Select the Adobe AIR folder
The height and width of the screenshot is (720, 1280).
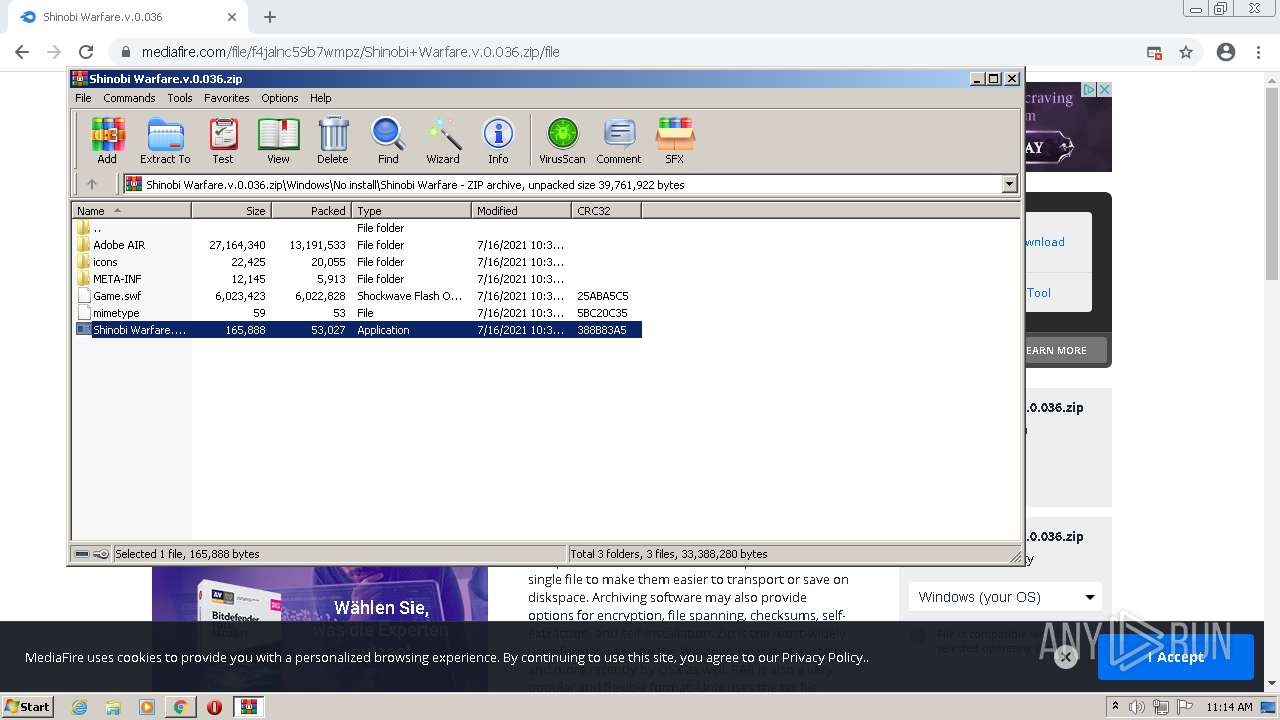[x=358, y=245]
